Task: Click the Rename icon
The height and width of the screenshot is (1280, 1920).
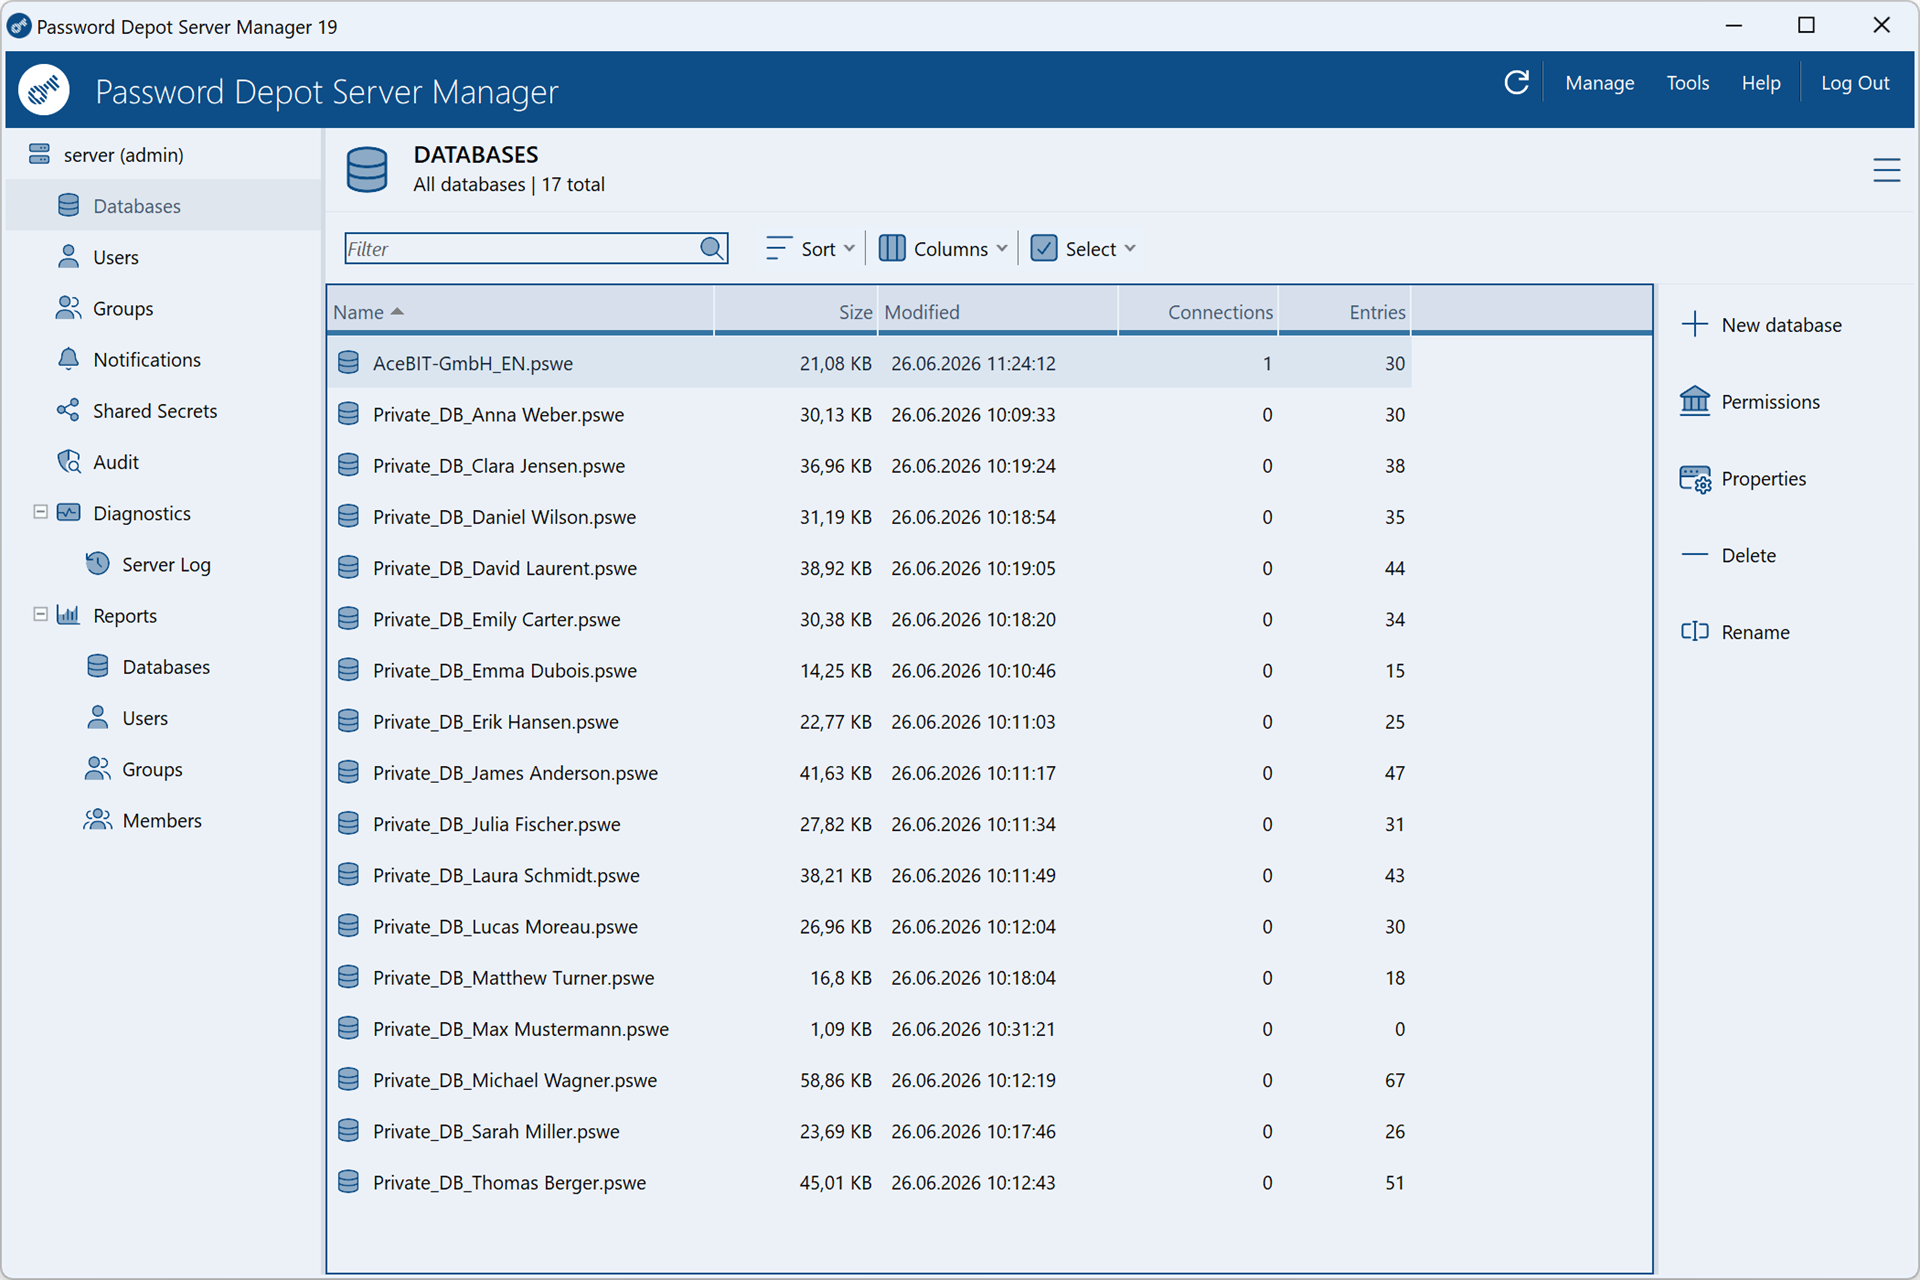Action: pyautogui.click(x=1694, y=632)
